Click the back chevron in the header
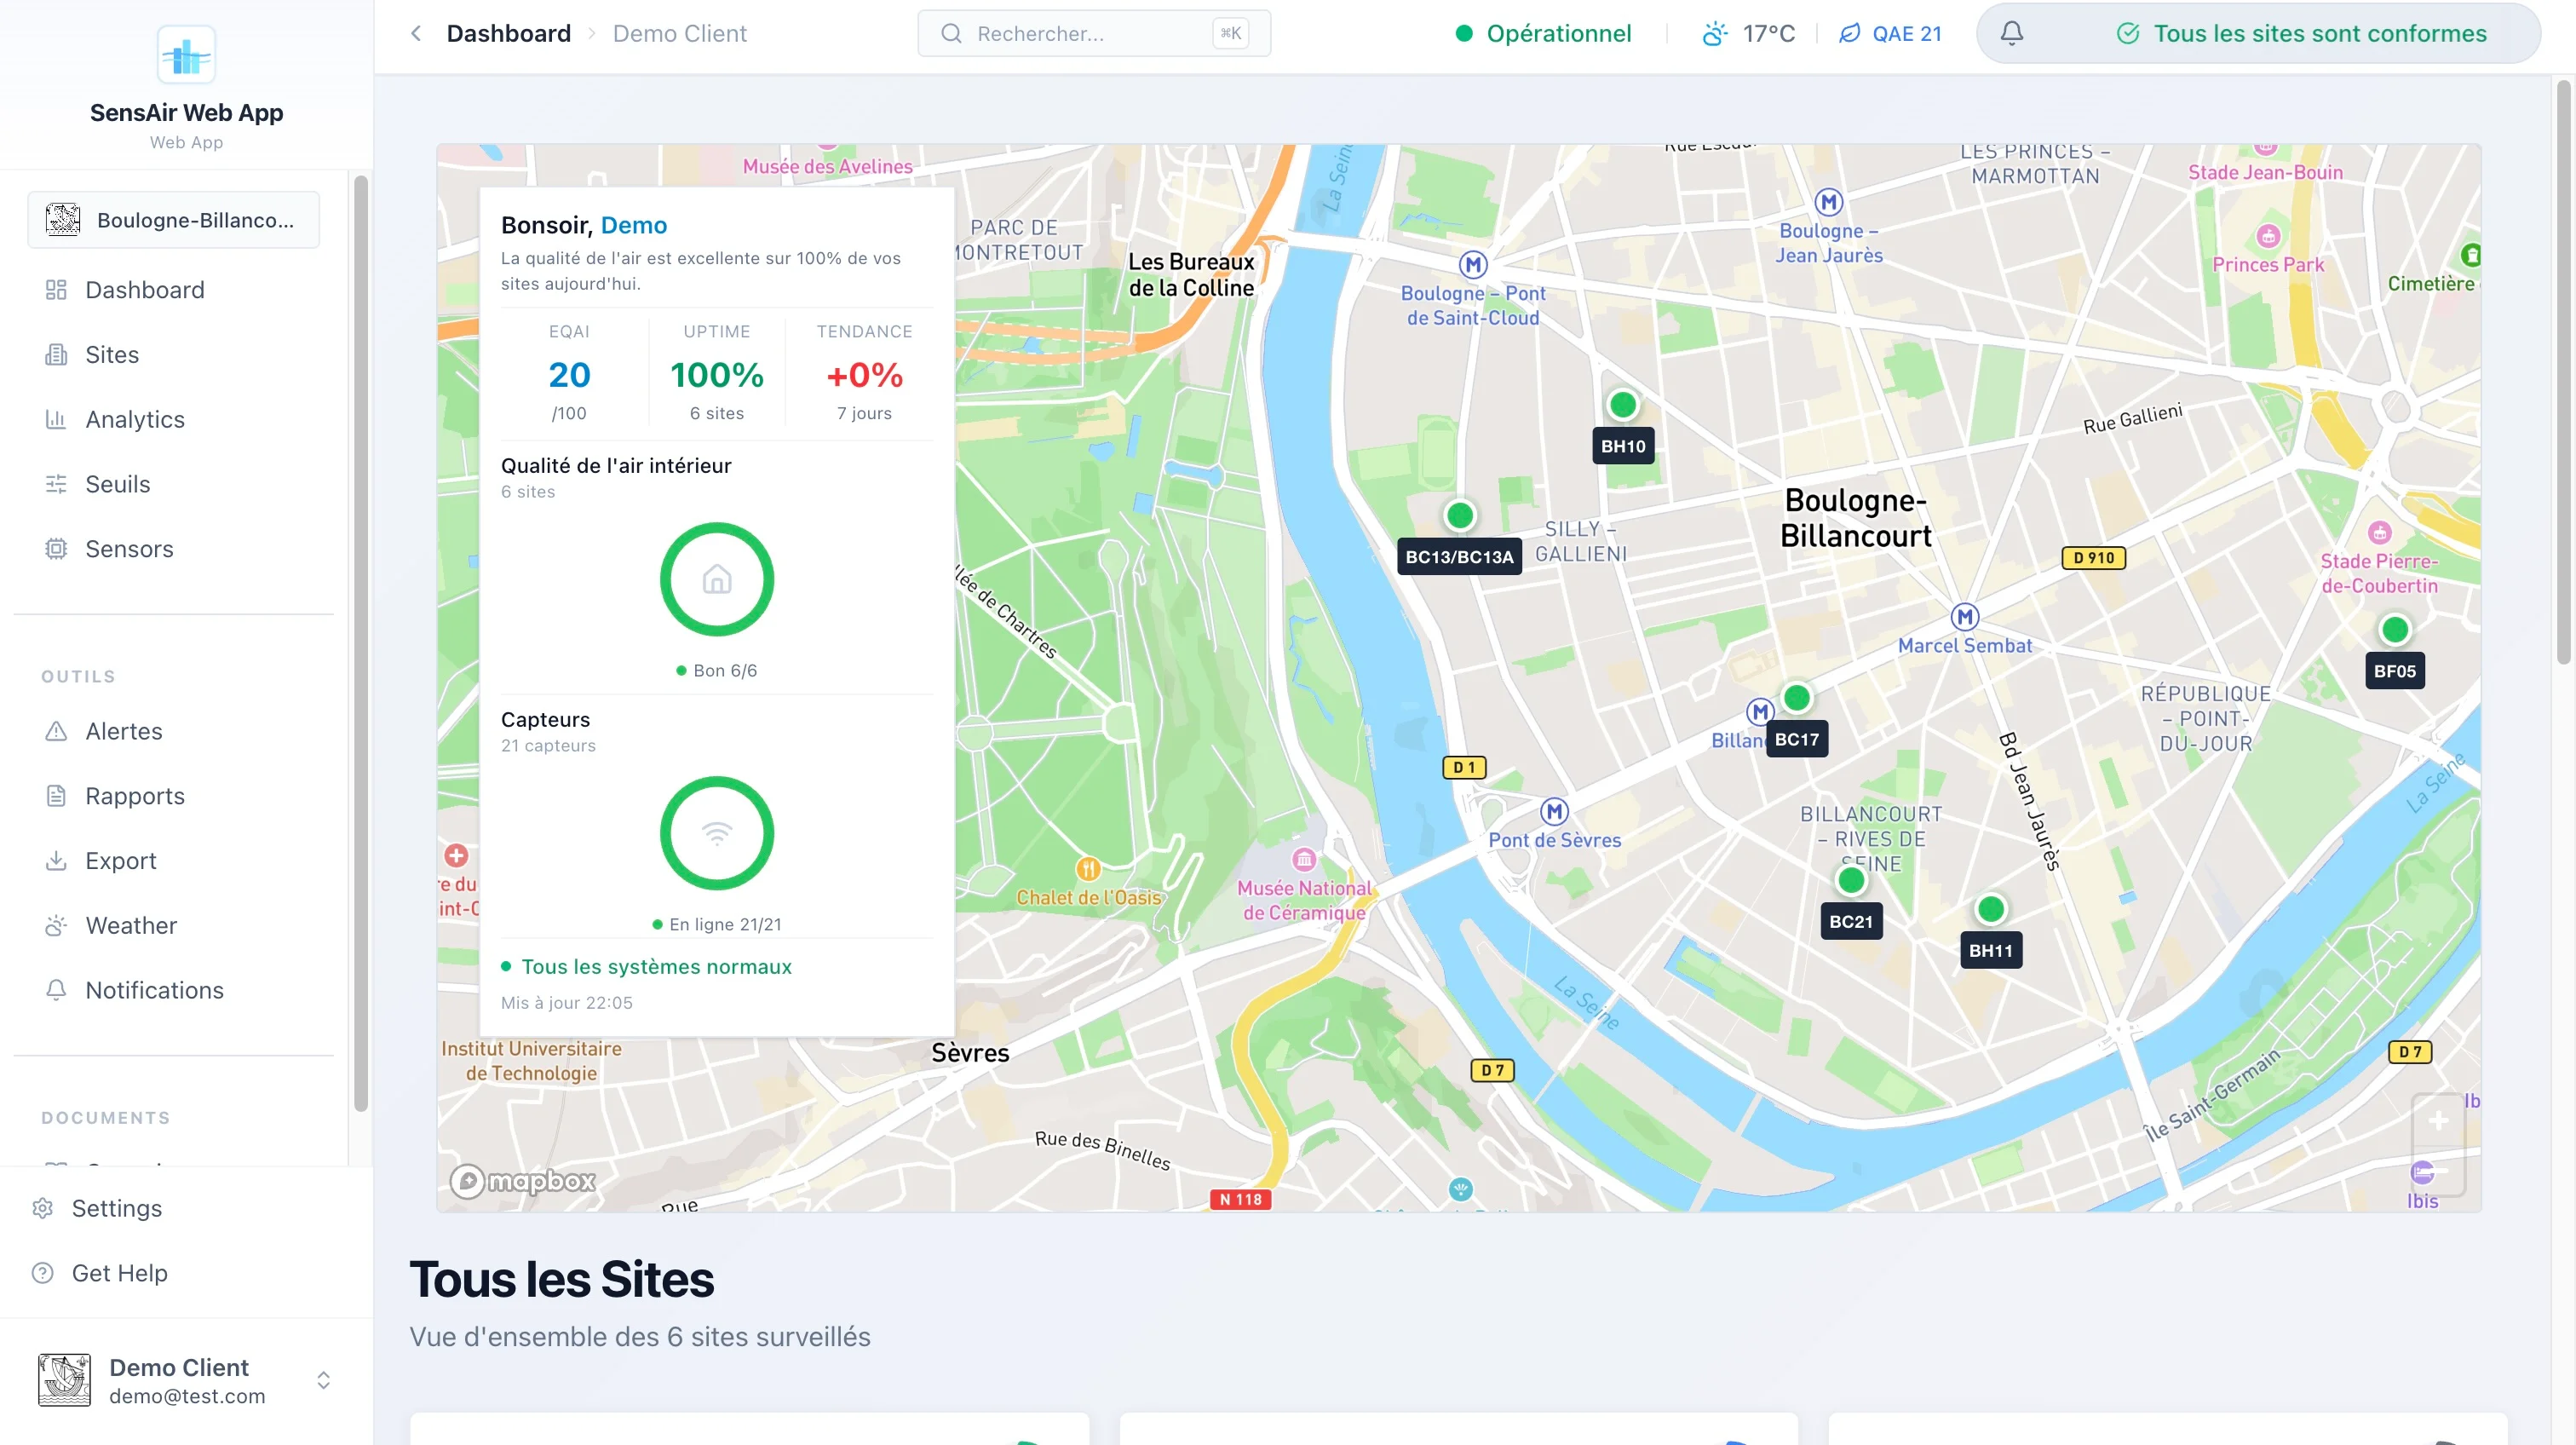 (x=416, y=33)
